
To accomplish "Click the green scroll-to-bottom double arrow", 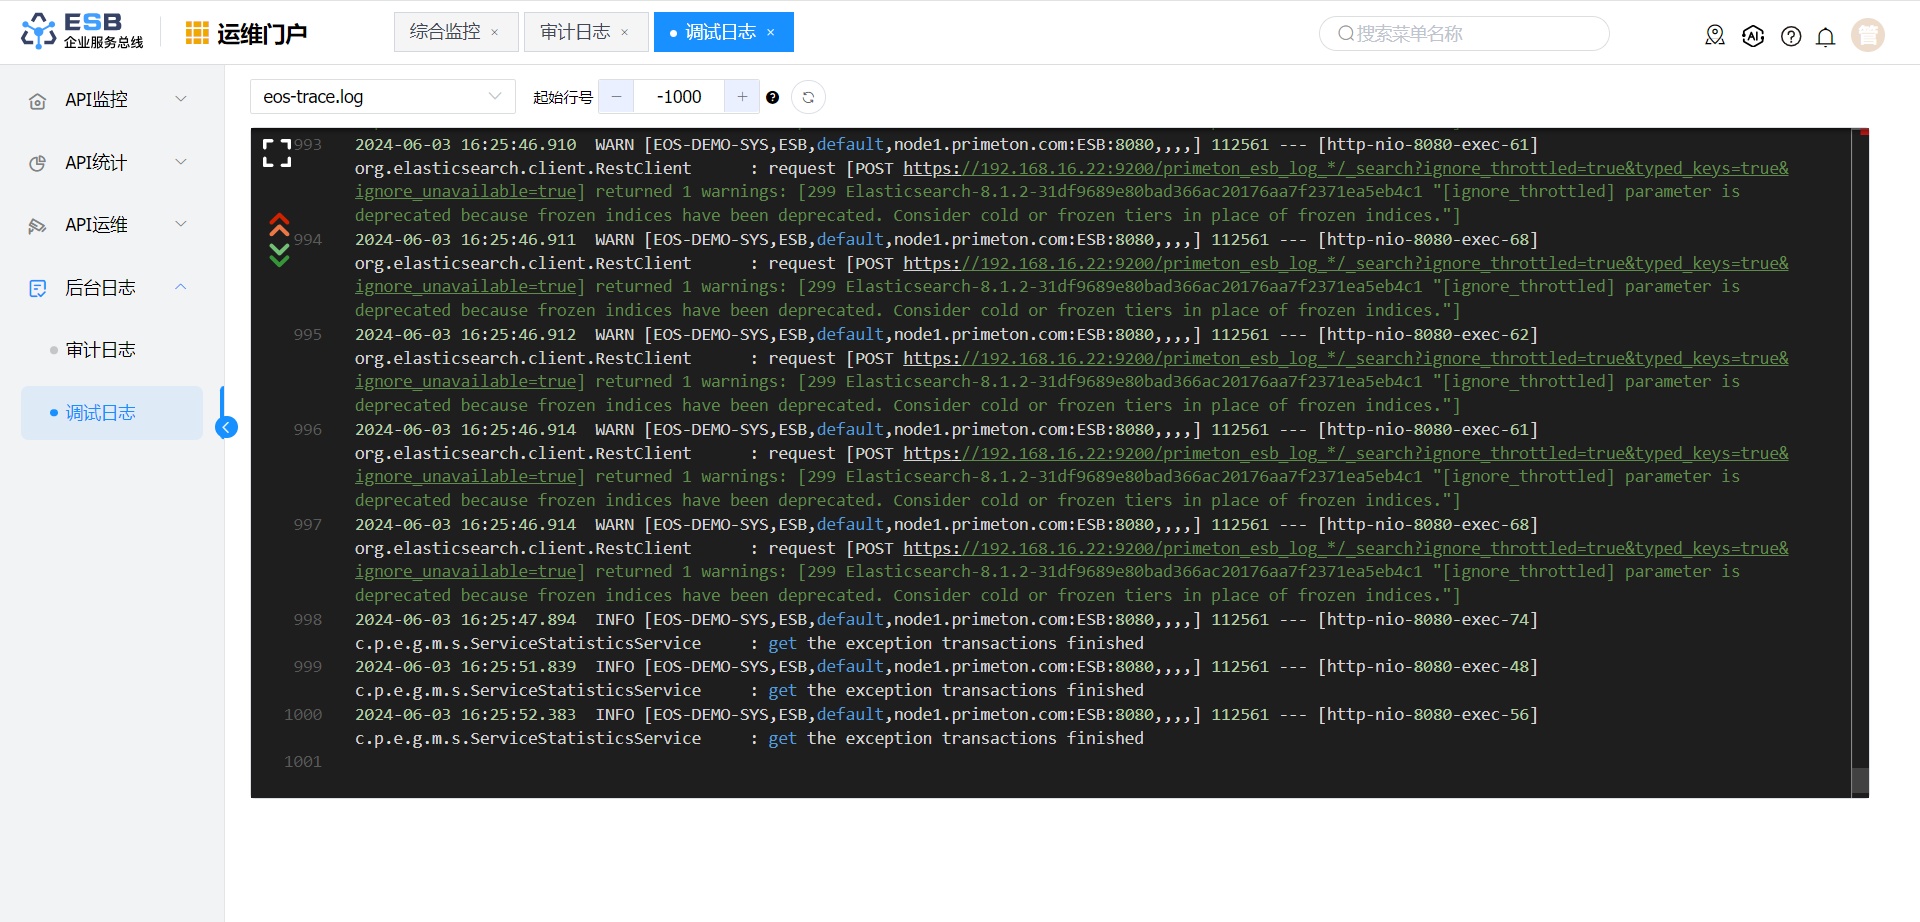I will point(279,255).
